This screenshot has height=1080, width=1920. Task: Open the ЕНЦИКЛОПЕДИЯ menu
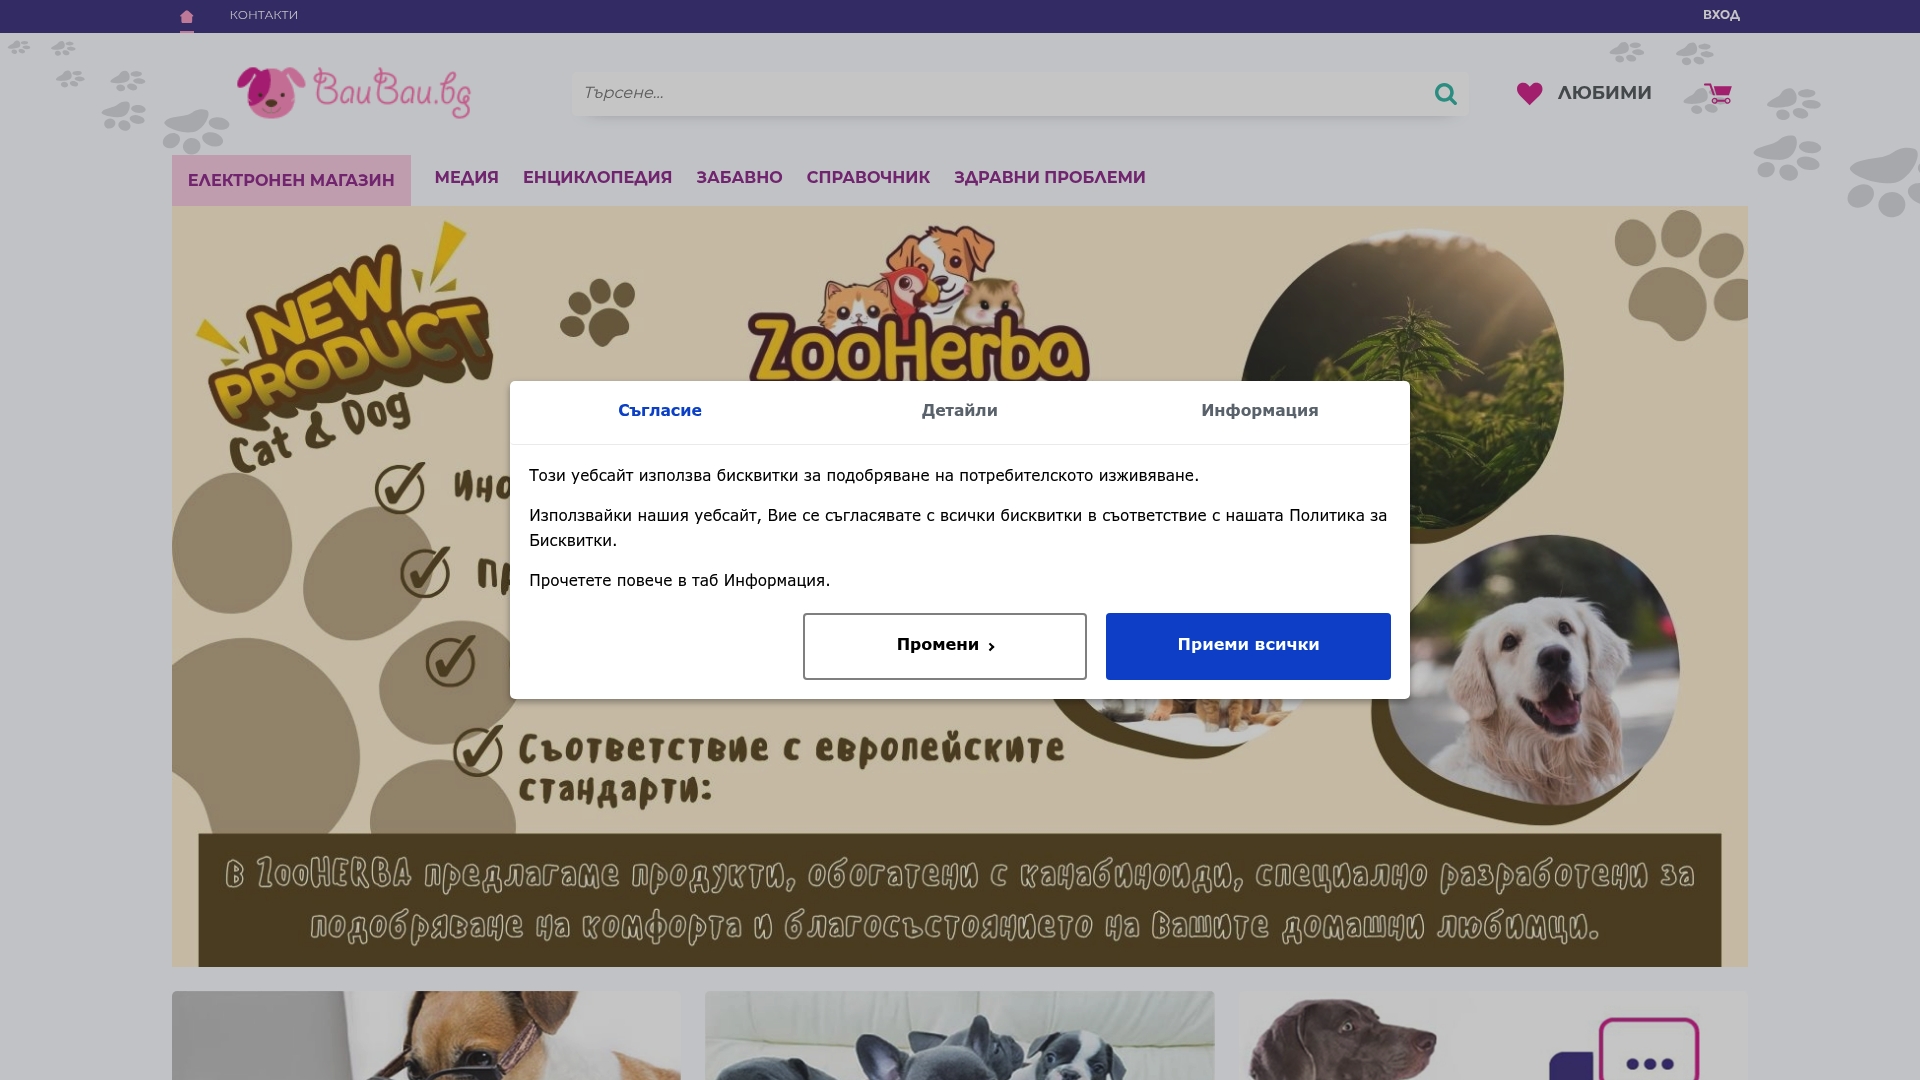pyautogui.click(x=597, y=177)
